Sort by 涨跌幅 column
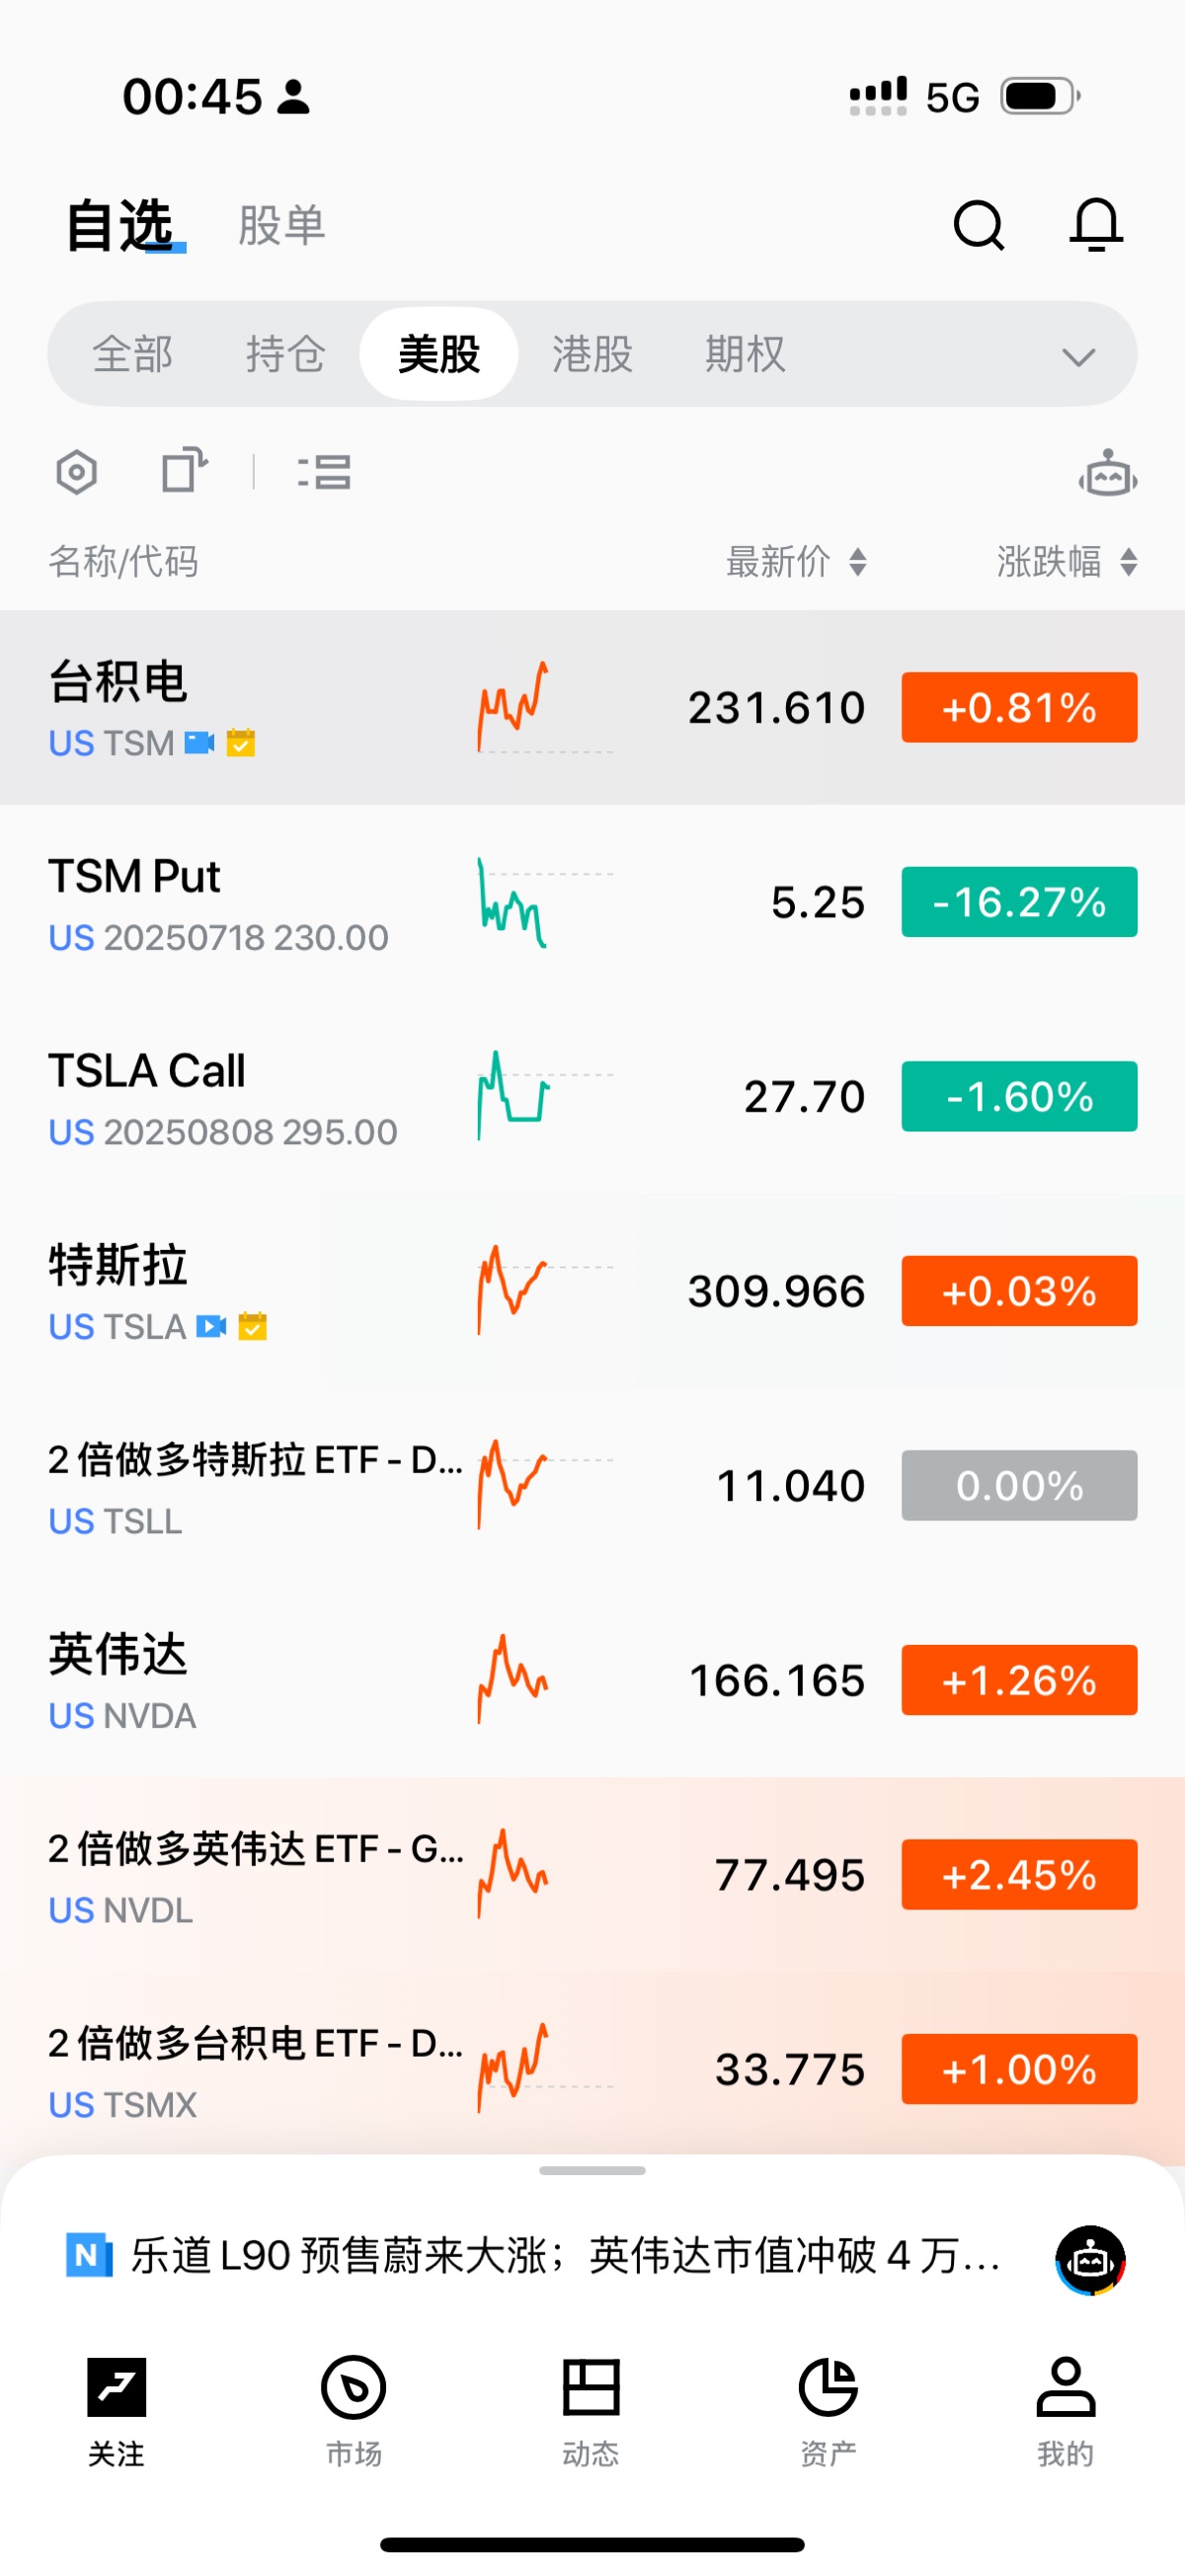 [x=1066, y=562]
